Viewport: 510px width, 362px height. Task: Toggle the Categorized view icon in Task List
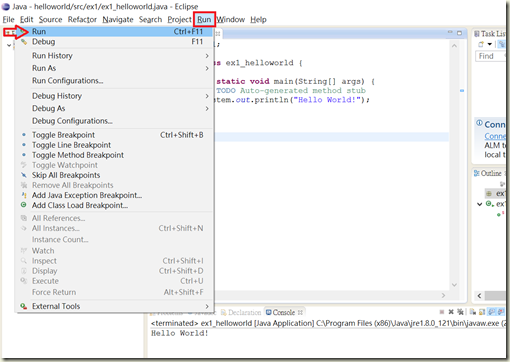point(502,44)
